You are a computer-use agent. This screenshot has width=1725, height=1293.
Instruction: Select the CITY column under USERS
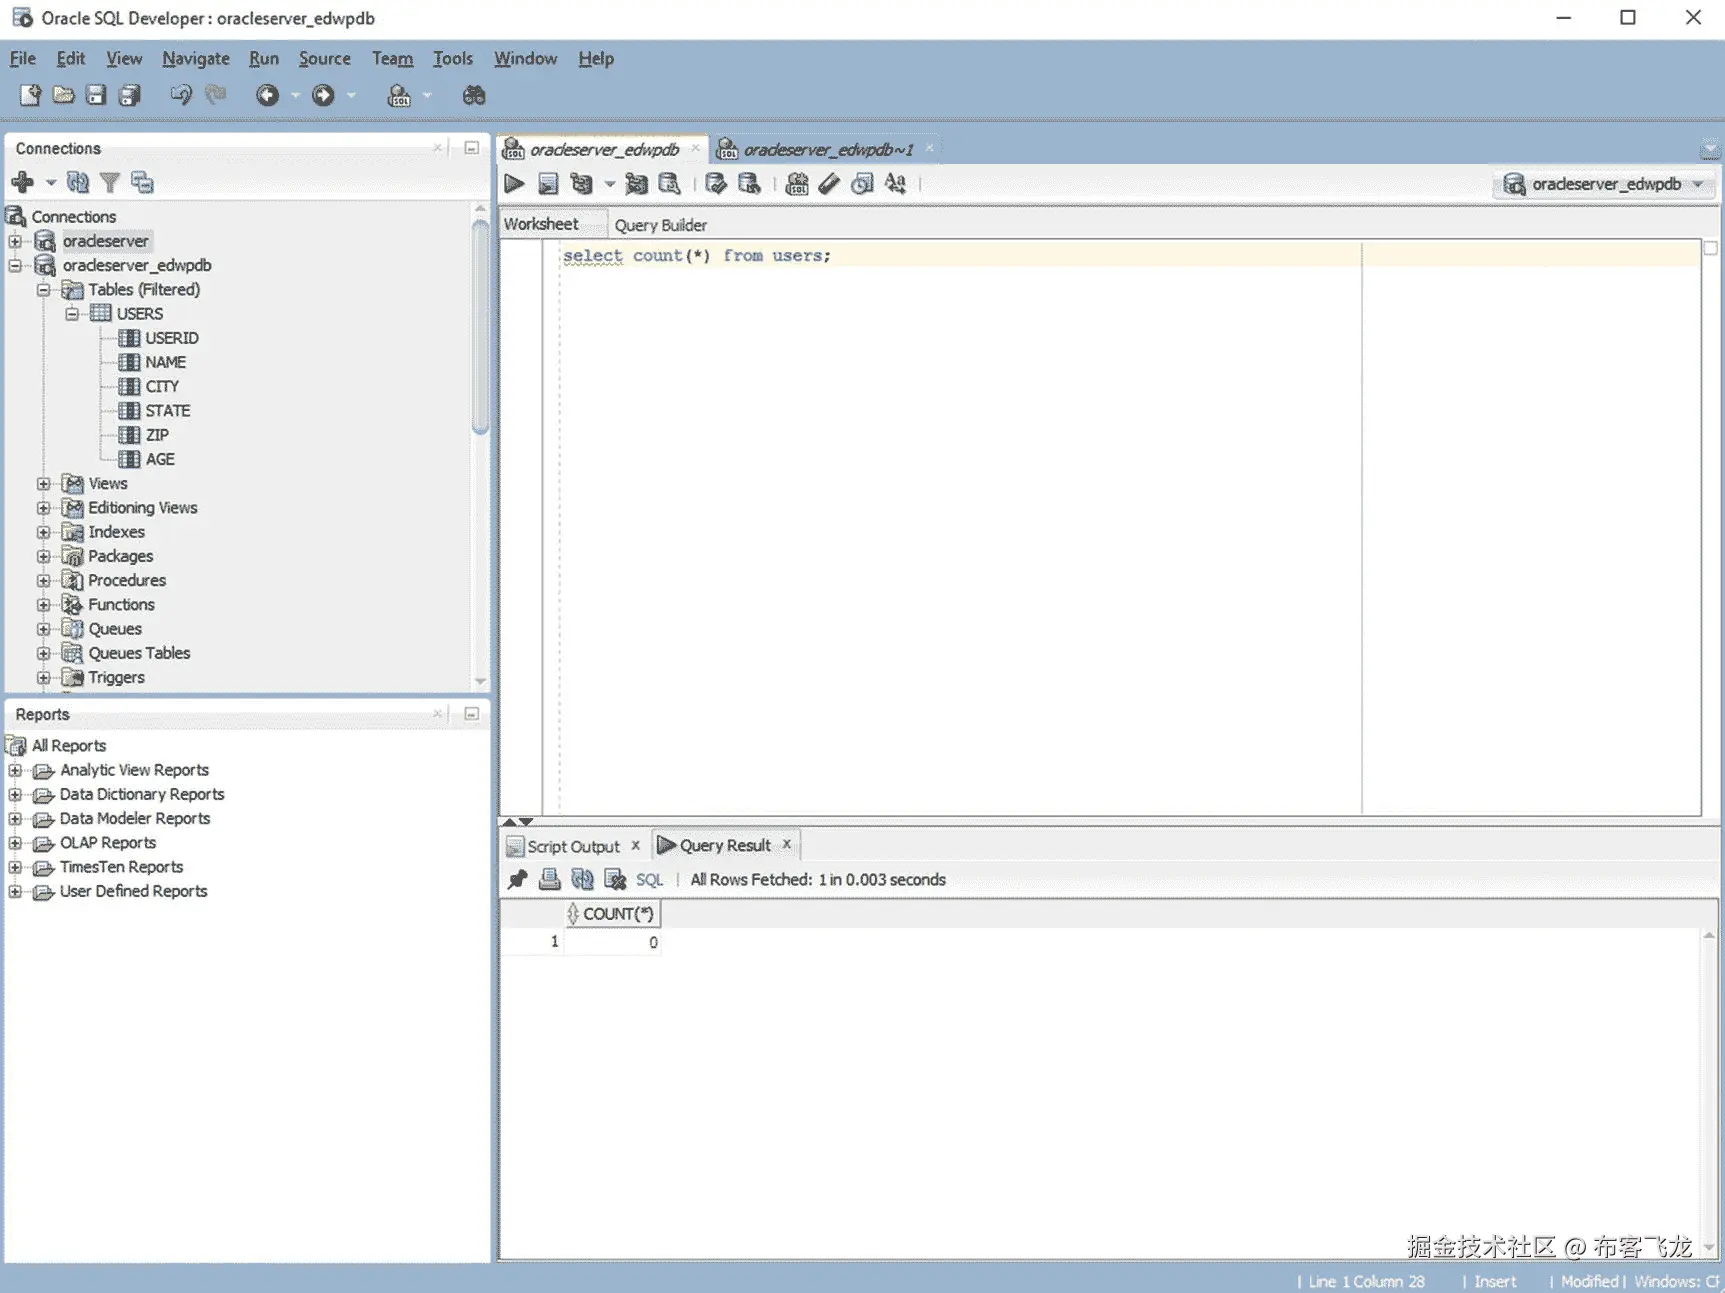pyautogui.click(x=159, y=386)
